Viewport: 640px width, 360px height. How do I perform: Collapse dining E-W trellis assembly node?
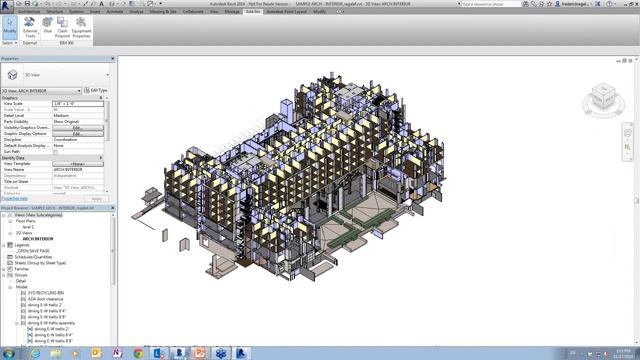[17, 323]
